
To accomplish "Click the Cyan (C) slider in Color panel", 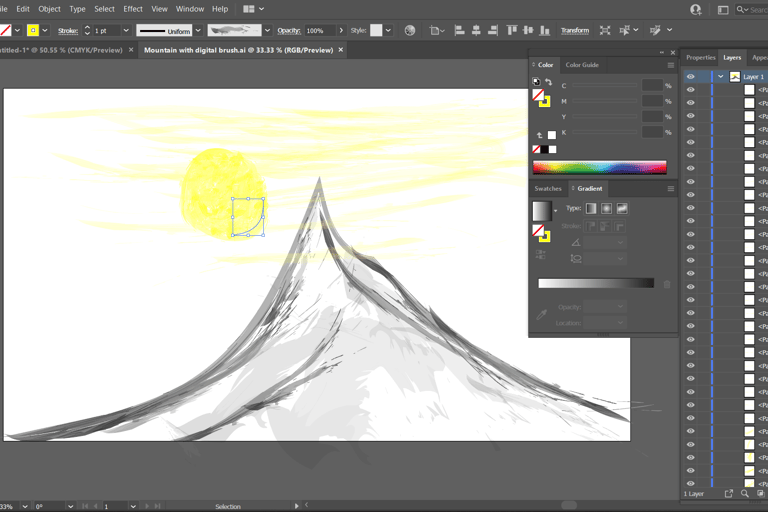I will coord(604,86).
